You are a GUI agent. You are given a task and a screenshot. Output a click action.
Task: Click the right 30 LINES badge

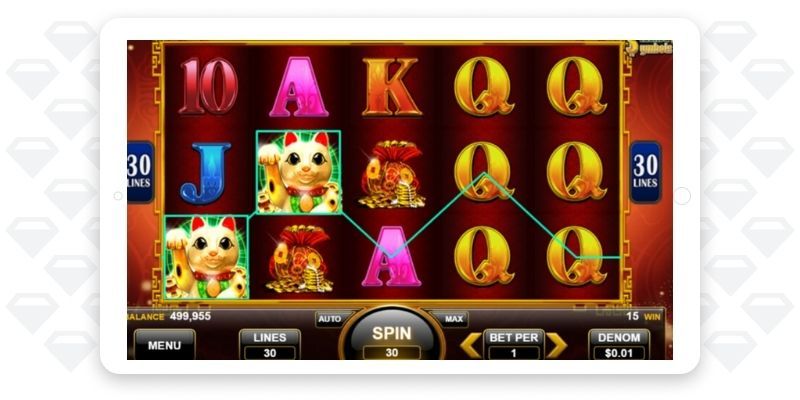tap(645, 172)
